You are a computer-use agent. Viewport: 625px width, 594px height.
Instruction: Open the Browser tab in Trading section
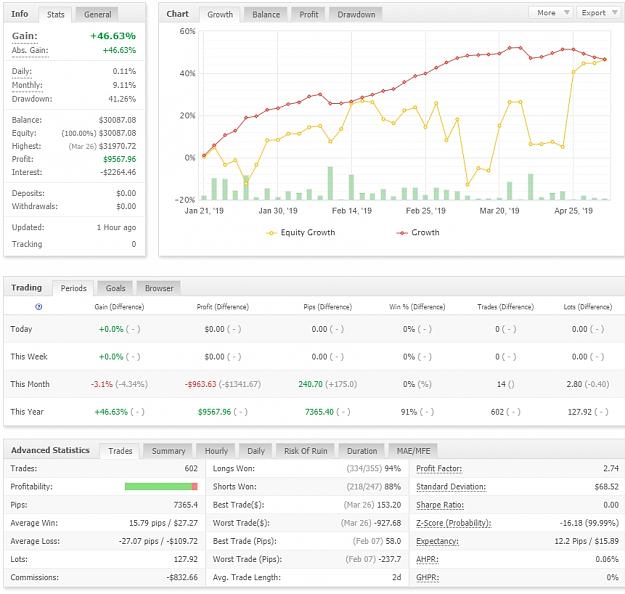click(159, 288)
